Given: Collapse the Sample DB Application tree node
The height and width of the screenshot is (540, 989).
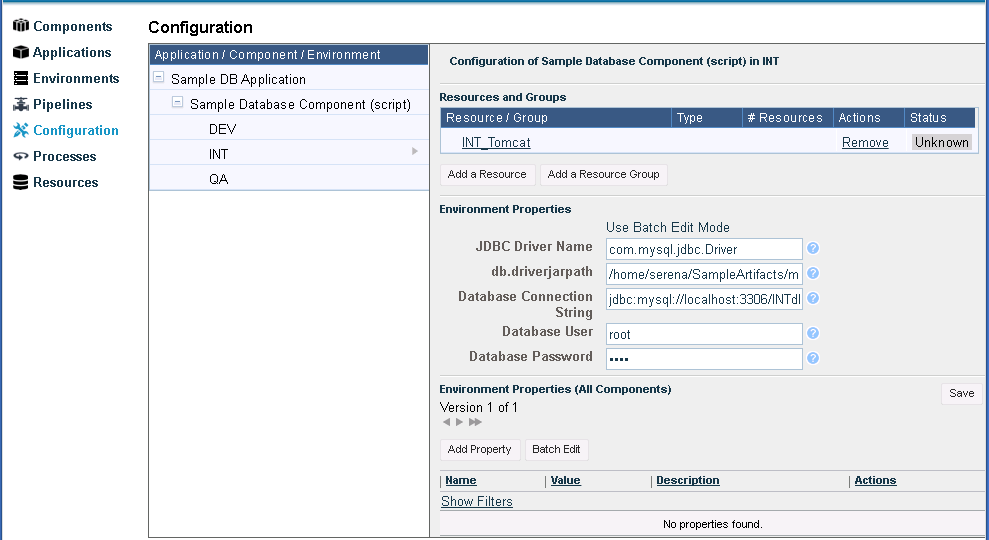Looking at the screenshot, I should 159,78.
